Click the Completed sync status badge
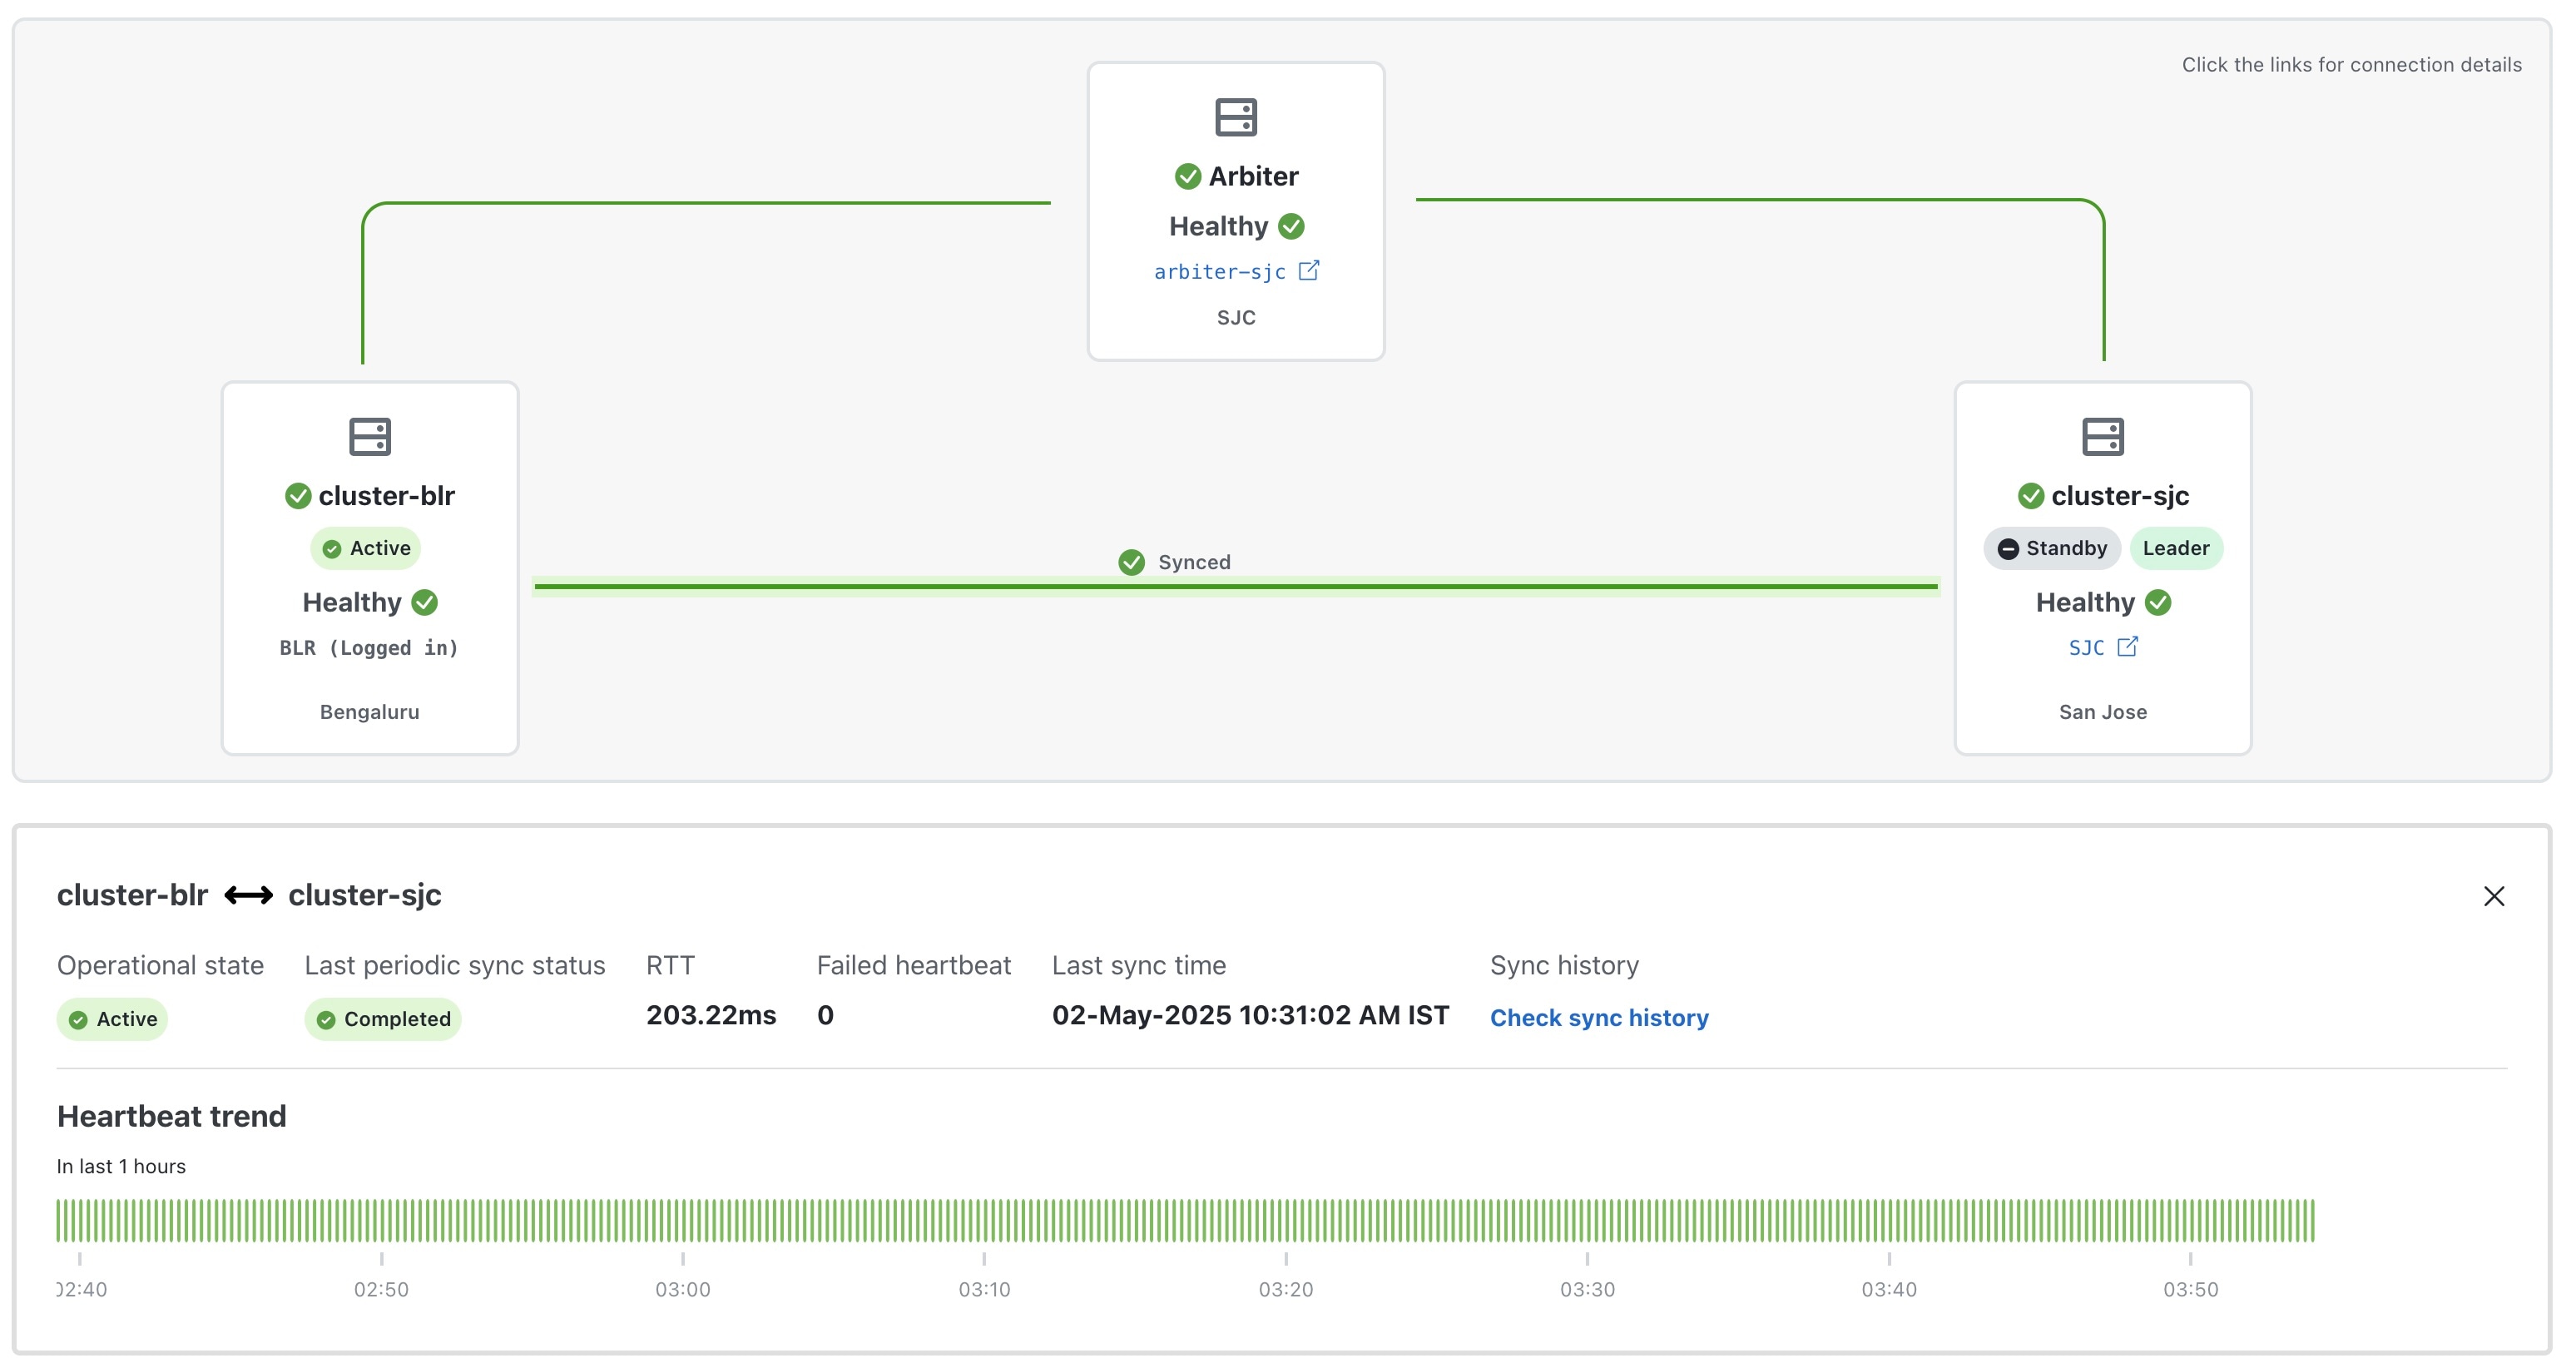This screenshot has width=2576, height=1368. click(383, 1020)
